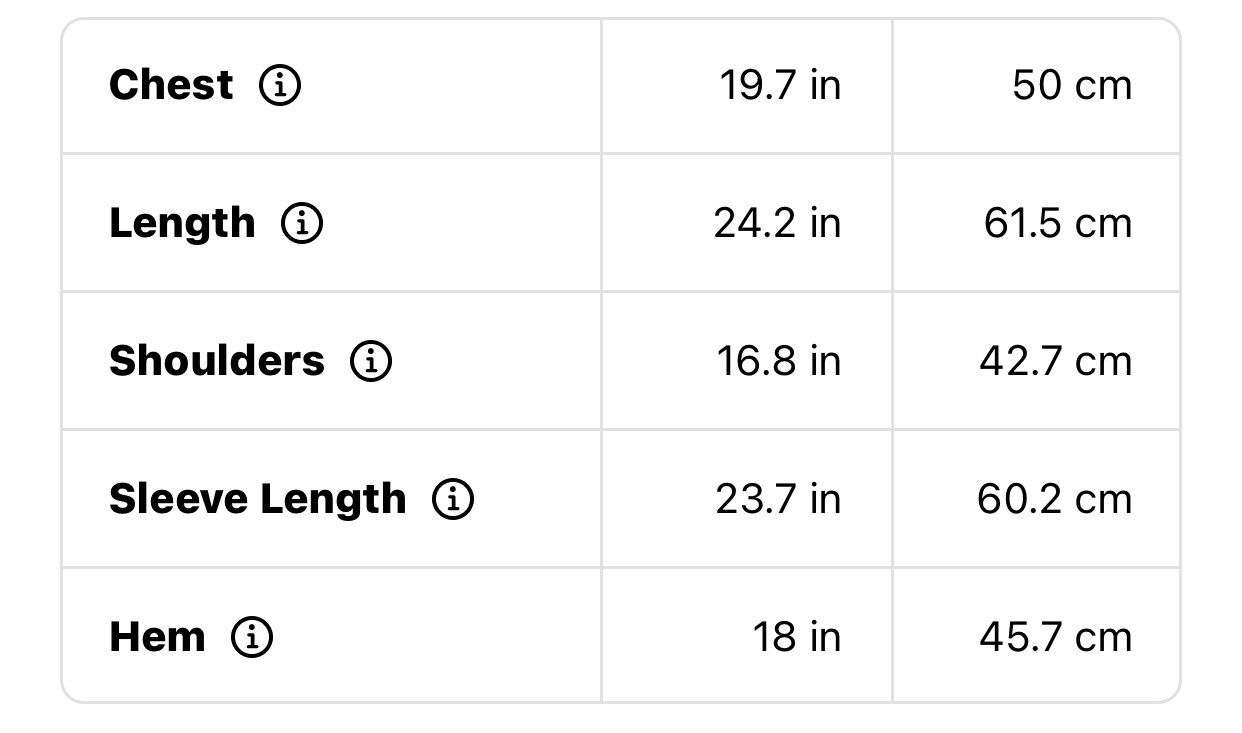Click the Sleeve Length label
The width and height of the screenshot is (1242, 733).
[258, 499]
